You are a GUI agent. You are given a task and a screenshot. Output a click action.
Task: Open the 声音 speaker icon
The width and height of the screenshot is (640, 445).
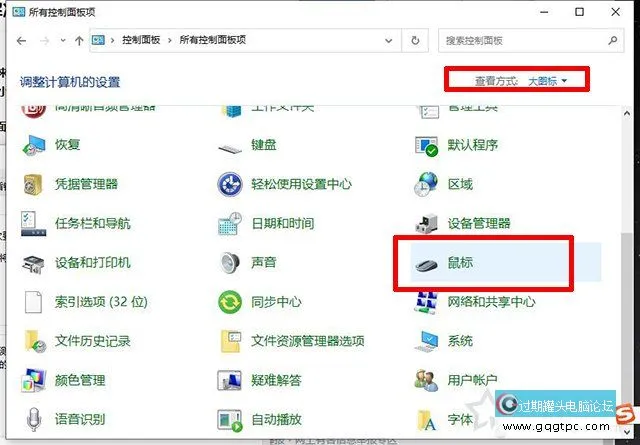230,263
